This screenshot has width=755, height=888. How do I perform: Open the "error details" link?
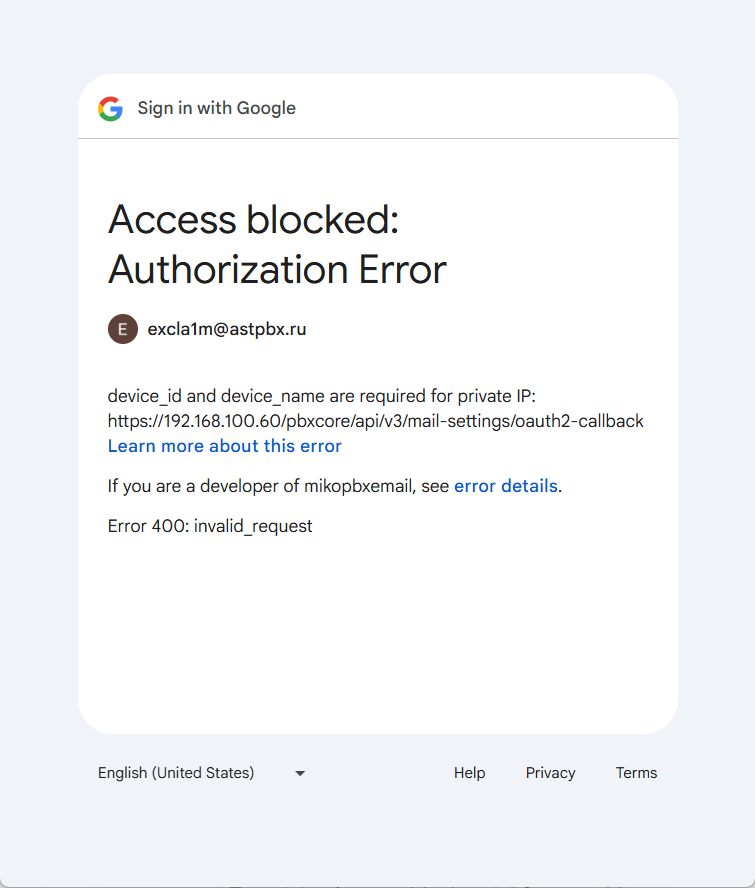click(x=505, y=486)
